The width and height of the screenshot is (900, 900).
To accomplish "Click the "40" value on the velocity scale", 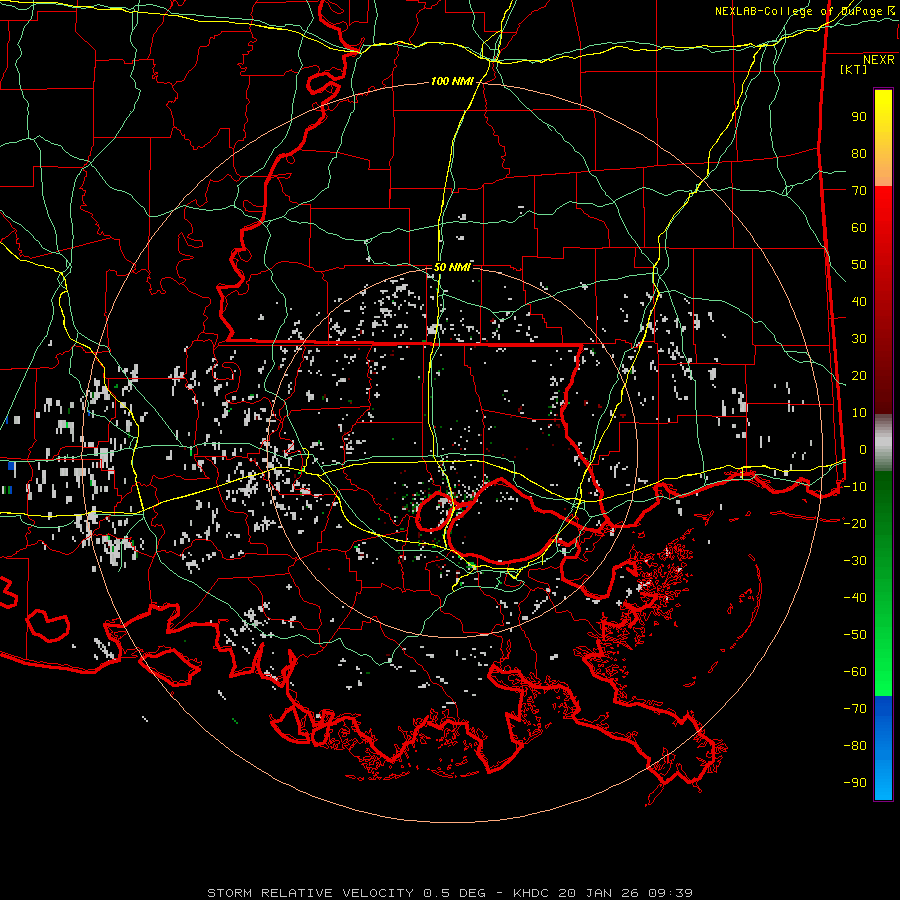I will tap(859, 302).
